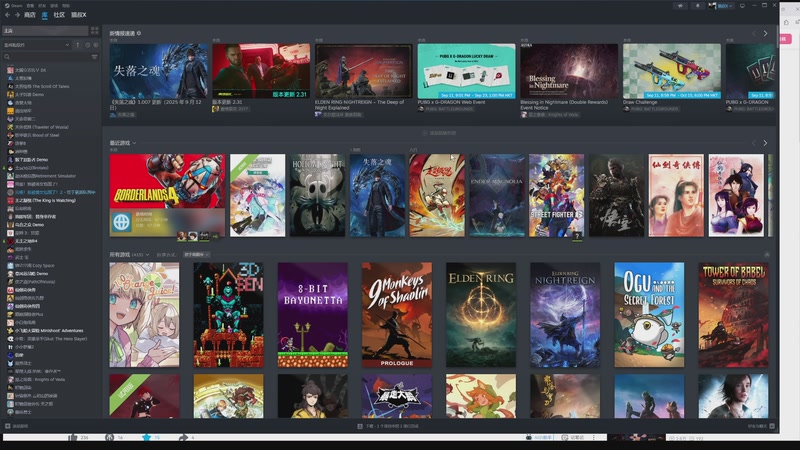The width and height of the screenshot is (800, 450).
Task: Open the 商店 (Store) tab
Action: tap(30, 15)
